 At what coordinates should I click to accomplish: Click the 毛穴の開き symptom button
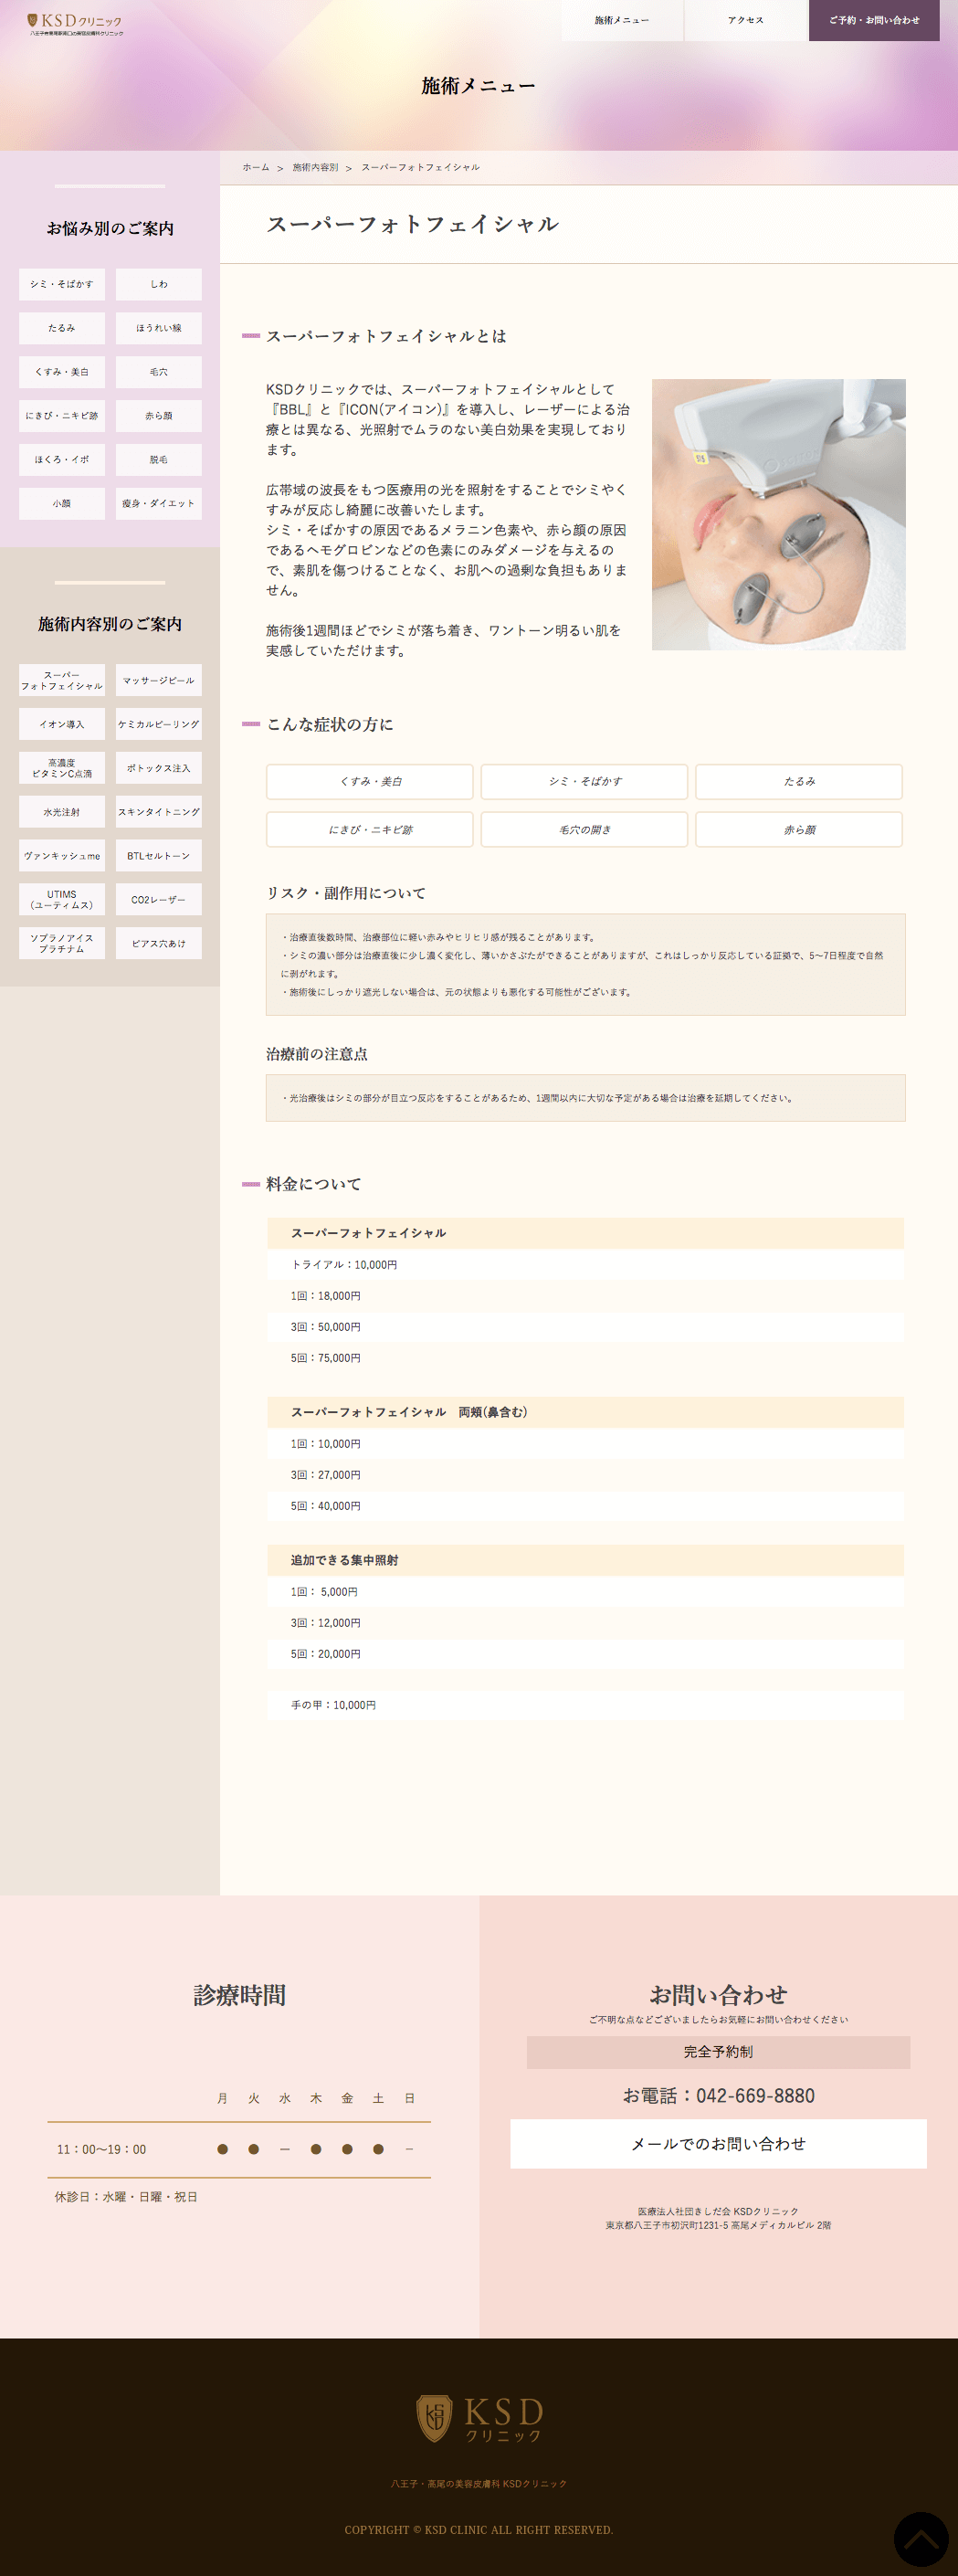584,829
